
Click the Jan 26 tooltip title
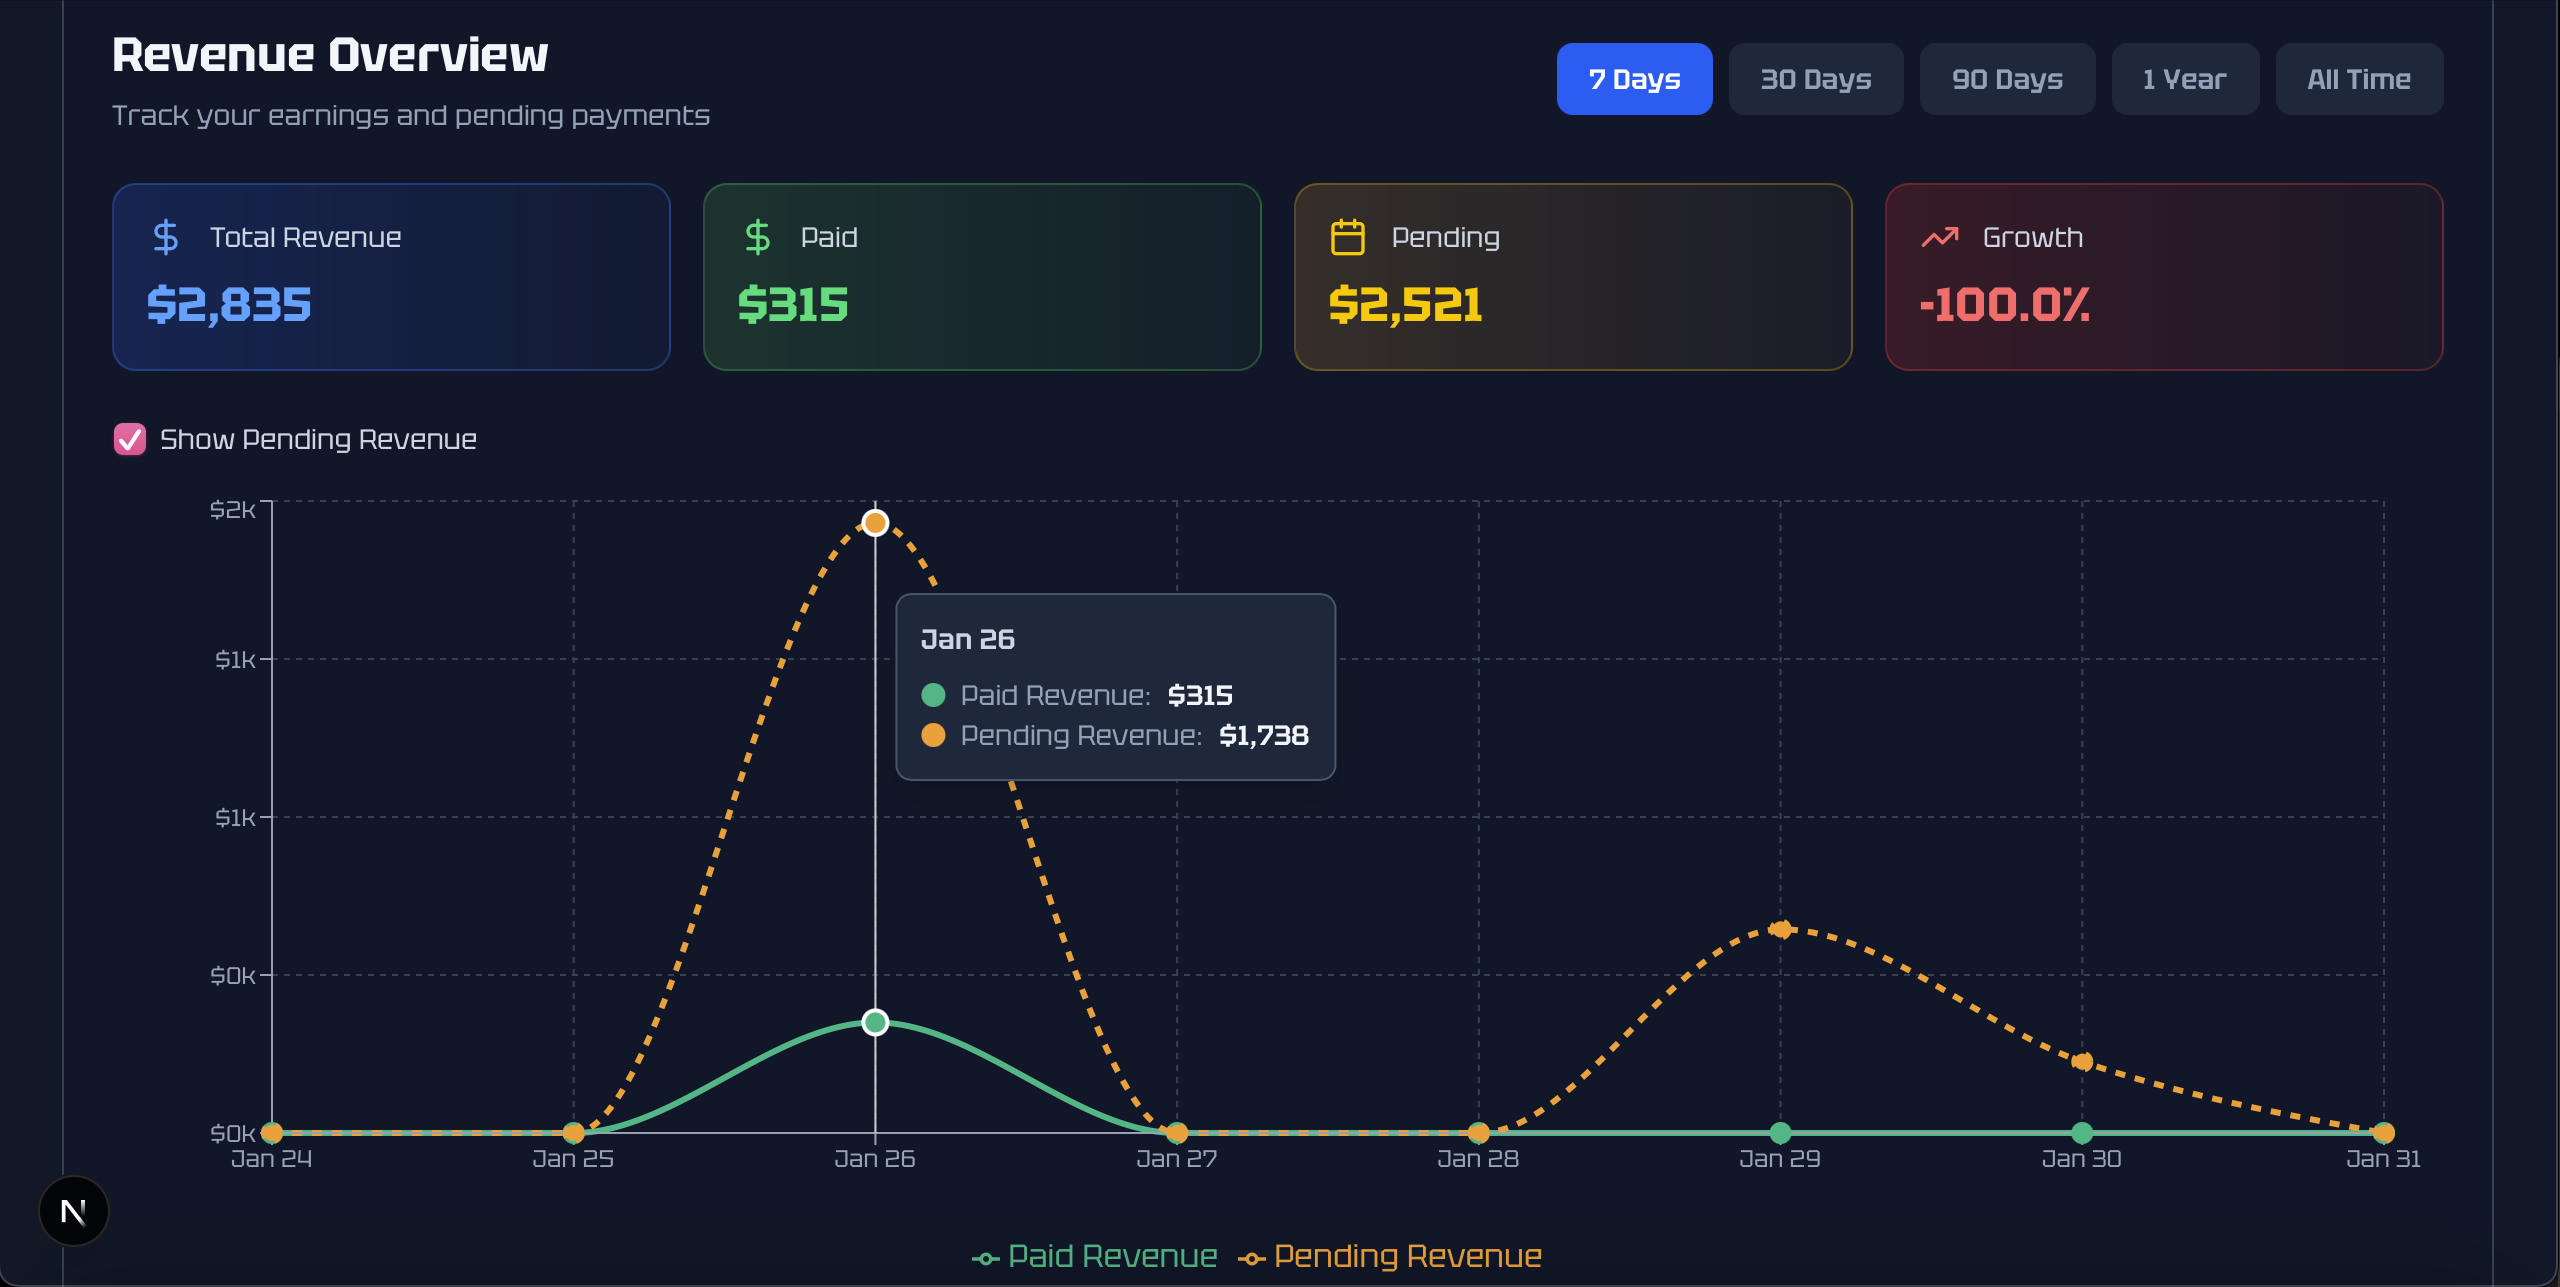pos(968,639)
